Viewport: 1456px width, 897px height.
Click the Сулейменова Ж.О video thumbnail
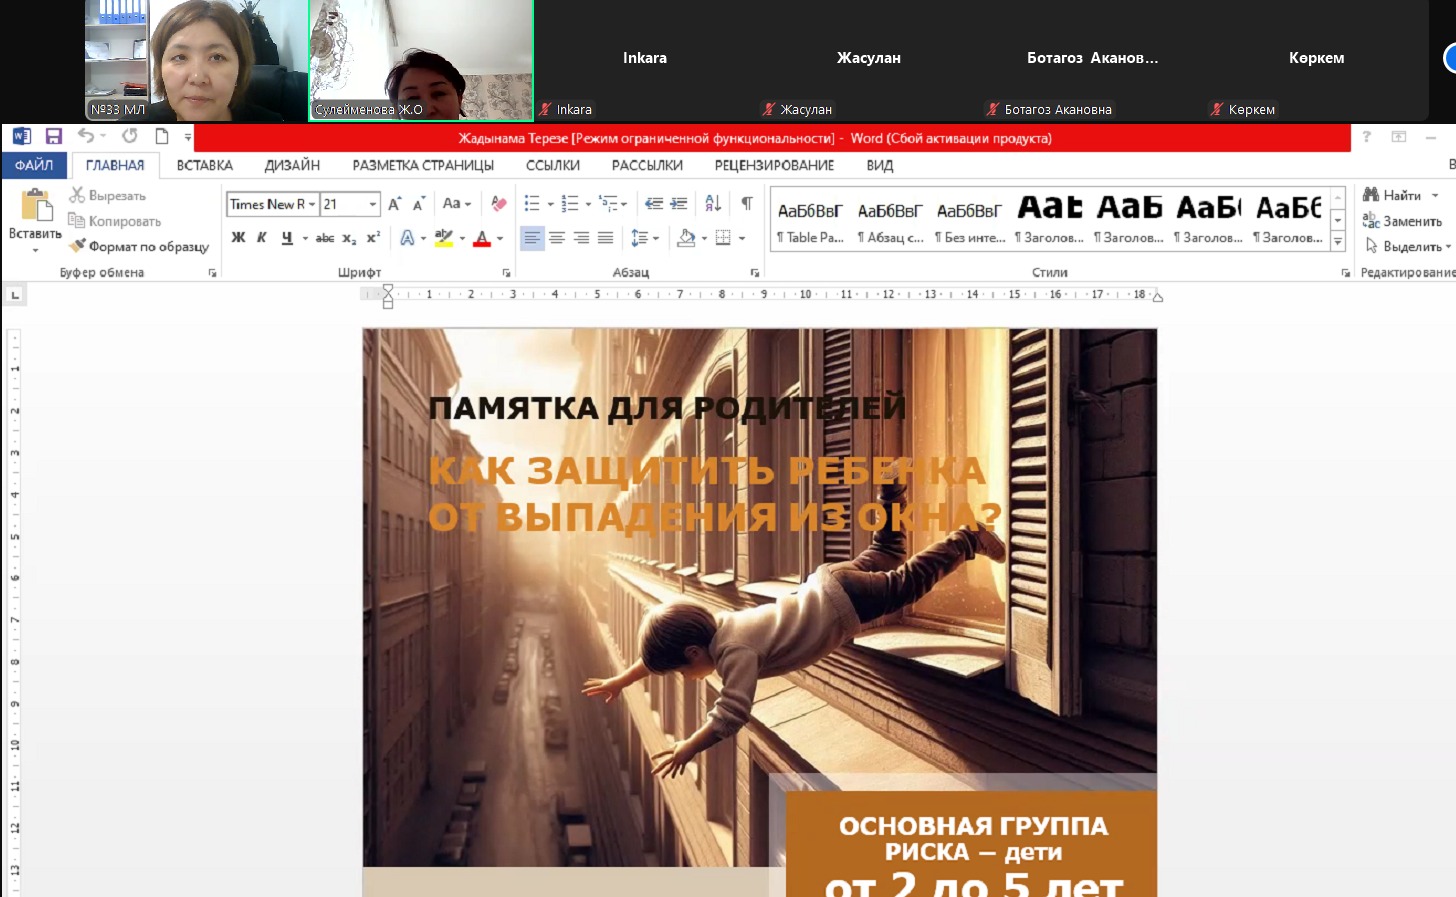pos(421,60)
